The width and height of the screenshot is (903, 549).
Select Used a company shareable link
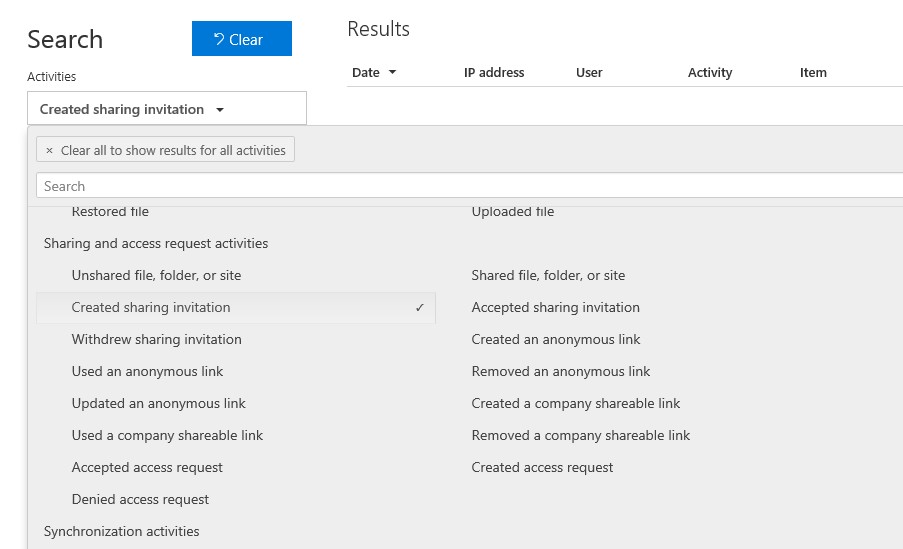click(x=167, y=436)
